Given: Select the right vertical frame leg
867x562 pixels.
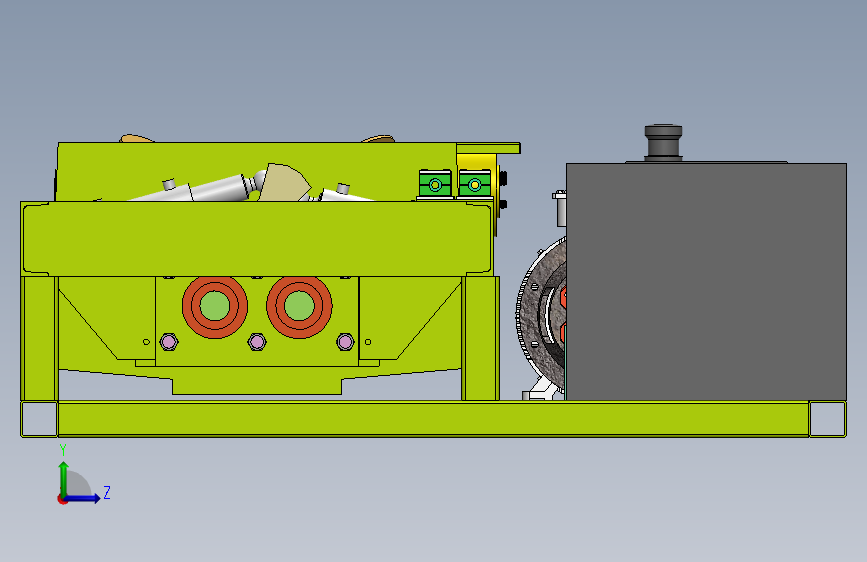Looking at the screenshot, I should (480, 338).
